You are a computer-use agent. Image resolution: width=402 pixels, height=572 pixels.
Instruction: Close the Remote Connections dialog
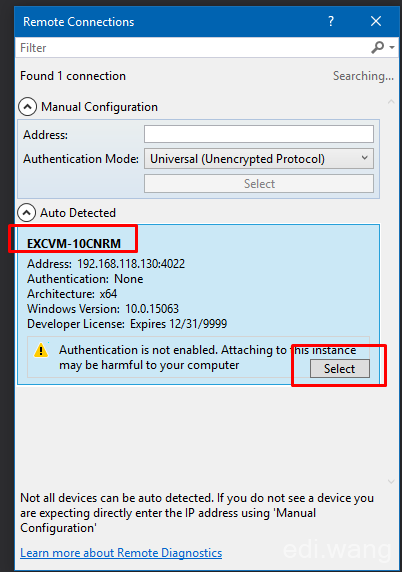pos(376,21)
